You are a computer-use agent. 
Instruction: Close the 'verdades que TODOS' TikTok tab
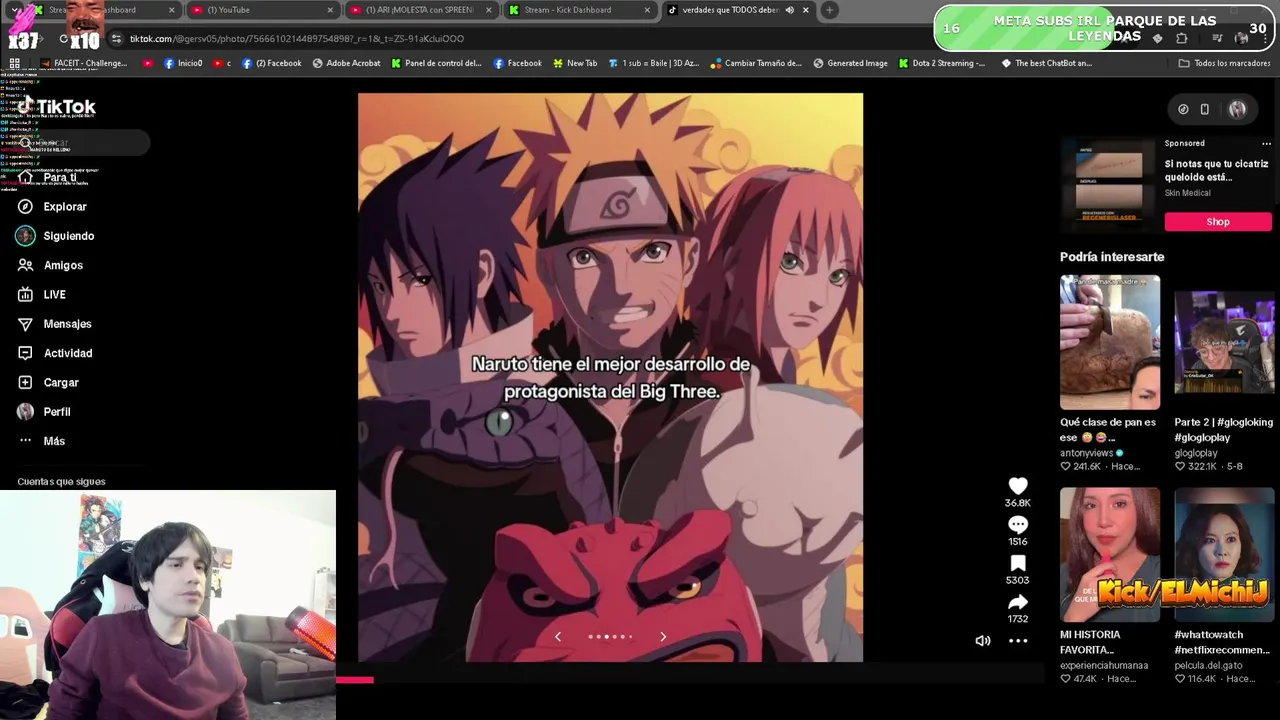tap(805, 10)
